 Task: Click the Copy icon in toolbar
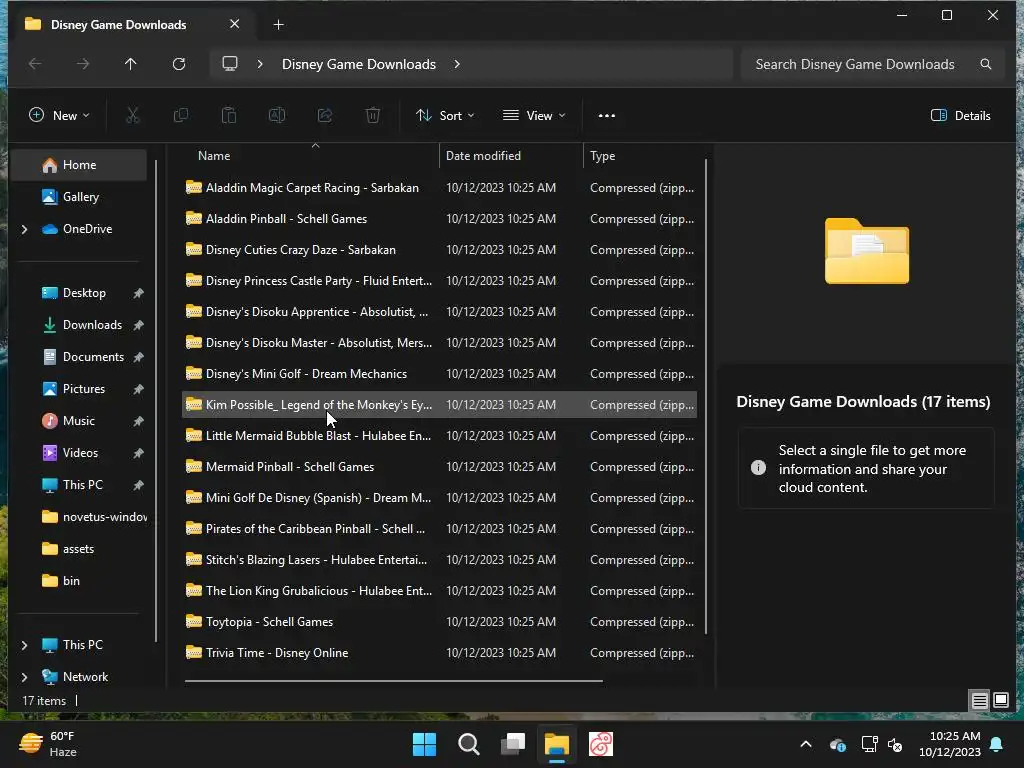[x=181, y=116]
